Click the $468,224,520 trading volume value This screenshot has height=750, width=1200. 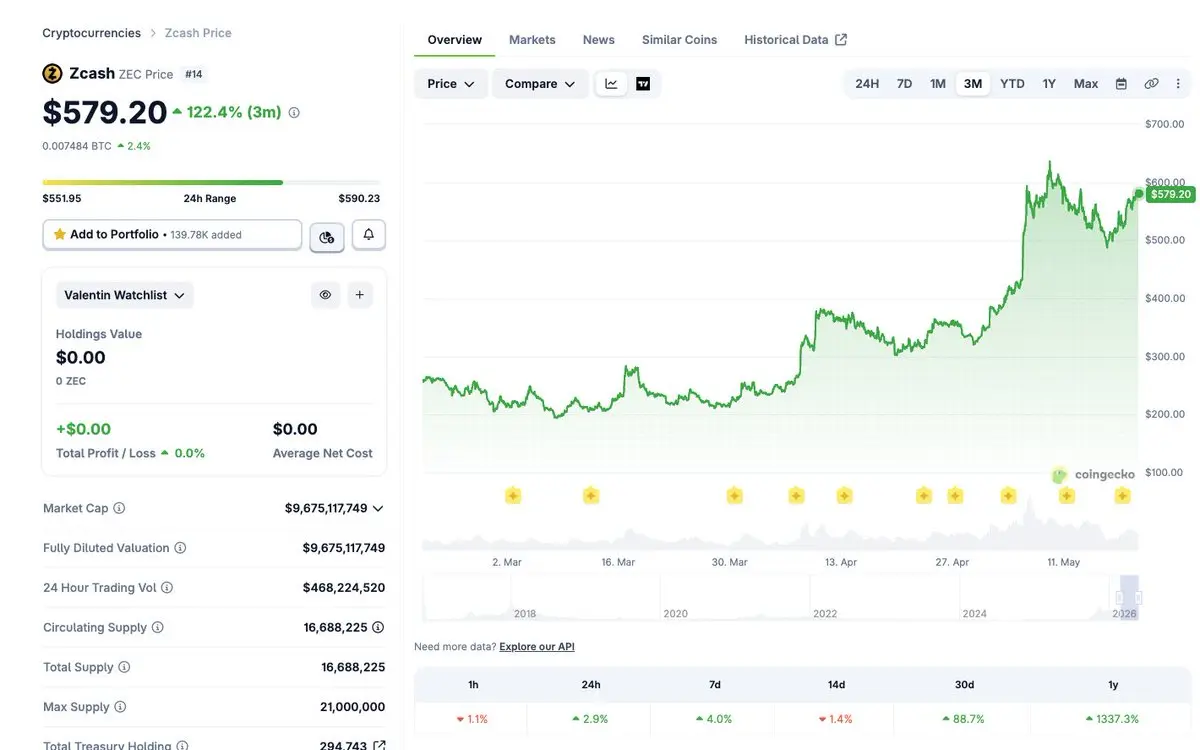click(x=344, y=588)
